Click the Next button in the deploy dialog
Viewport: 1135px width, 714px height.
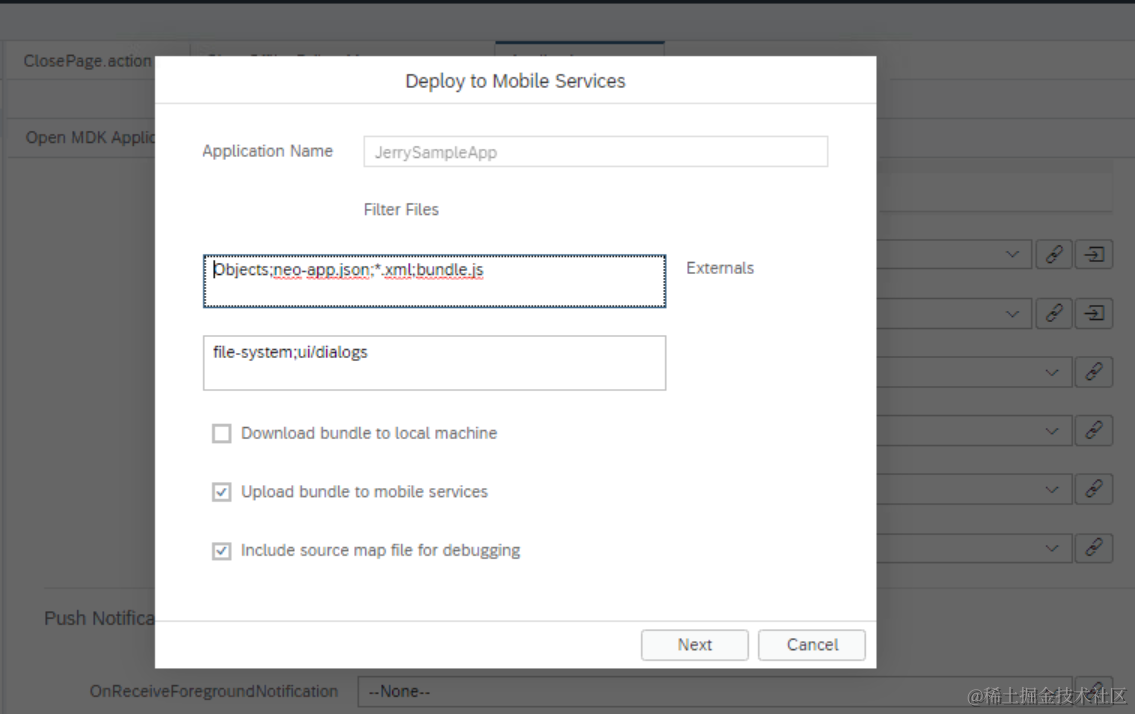[694, 644]
